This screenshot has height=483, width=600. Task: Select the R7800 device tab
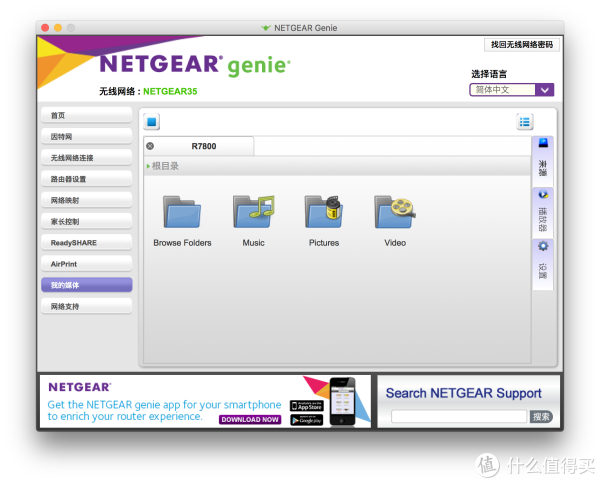coord(199,146)
